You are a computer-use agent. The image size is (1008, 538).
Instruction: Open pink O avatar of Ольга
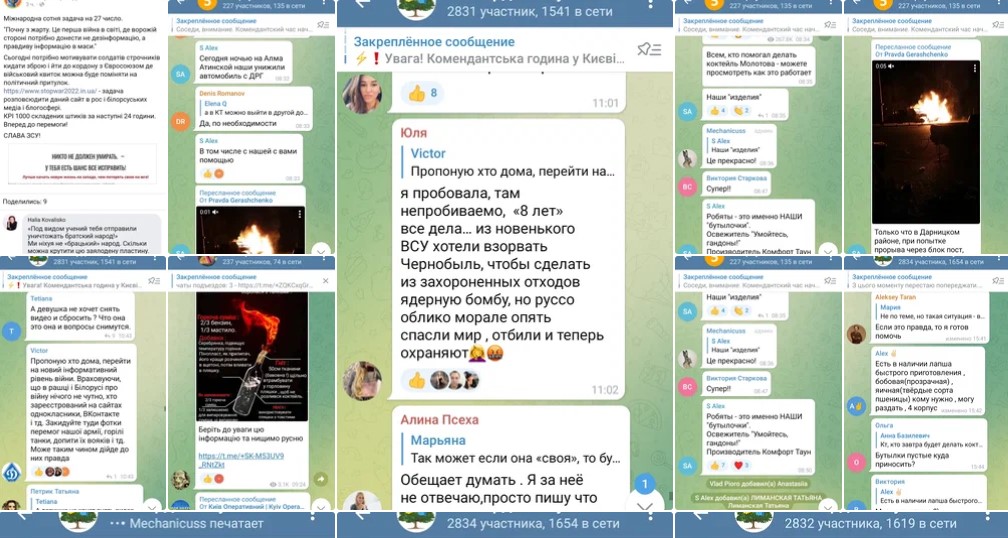(x=856, y=462)
